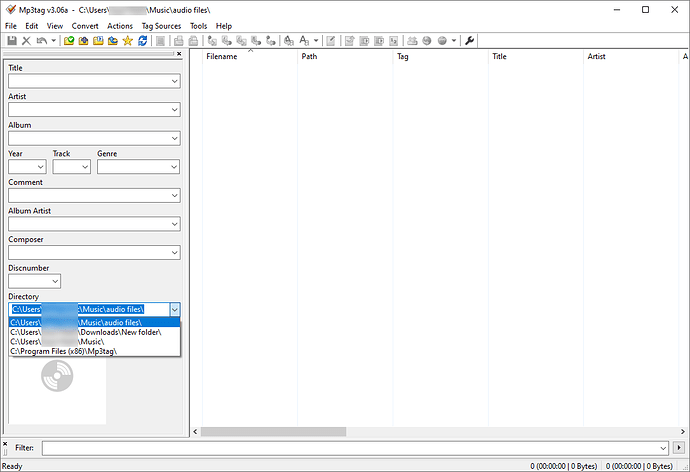Image resolution: width=690 pixels, height=472 pixels.
Task: Open dropdown arrow next to Actions Quick icon
Action: (316, 41)
